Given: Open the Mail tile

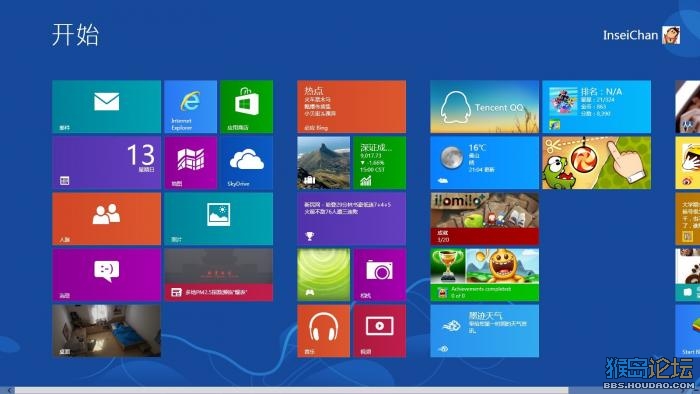Looking at the screenshot, I should coord(106,107).
